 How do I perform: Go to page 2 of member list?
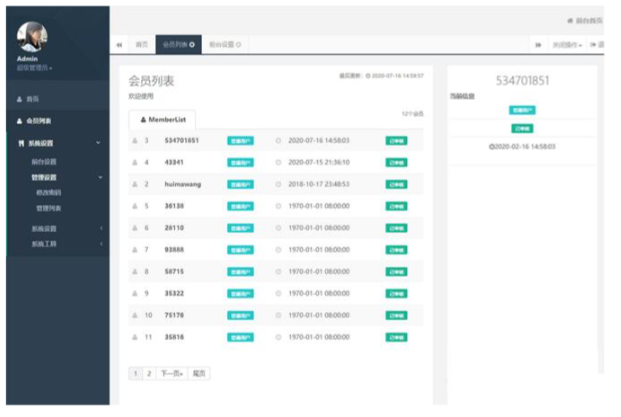(150, 373)
